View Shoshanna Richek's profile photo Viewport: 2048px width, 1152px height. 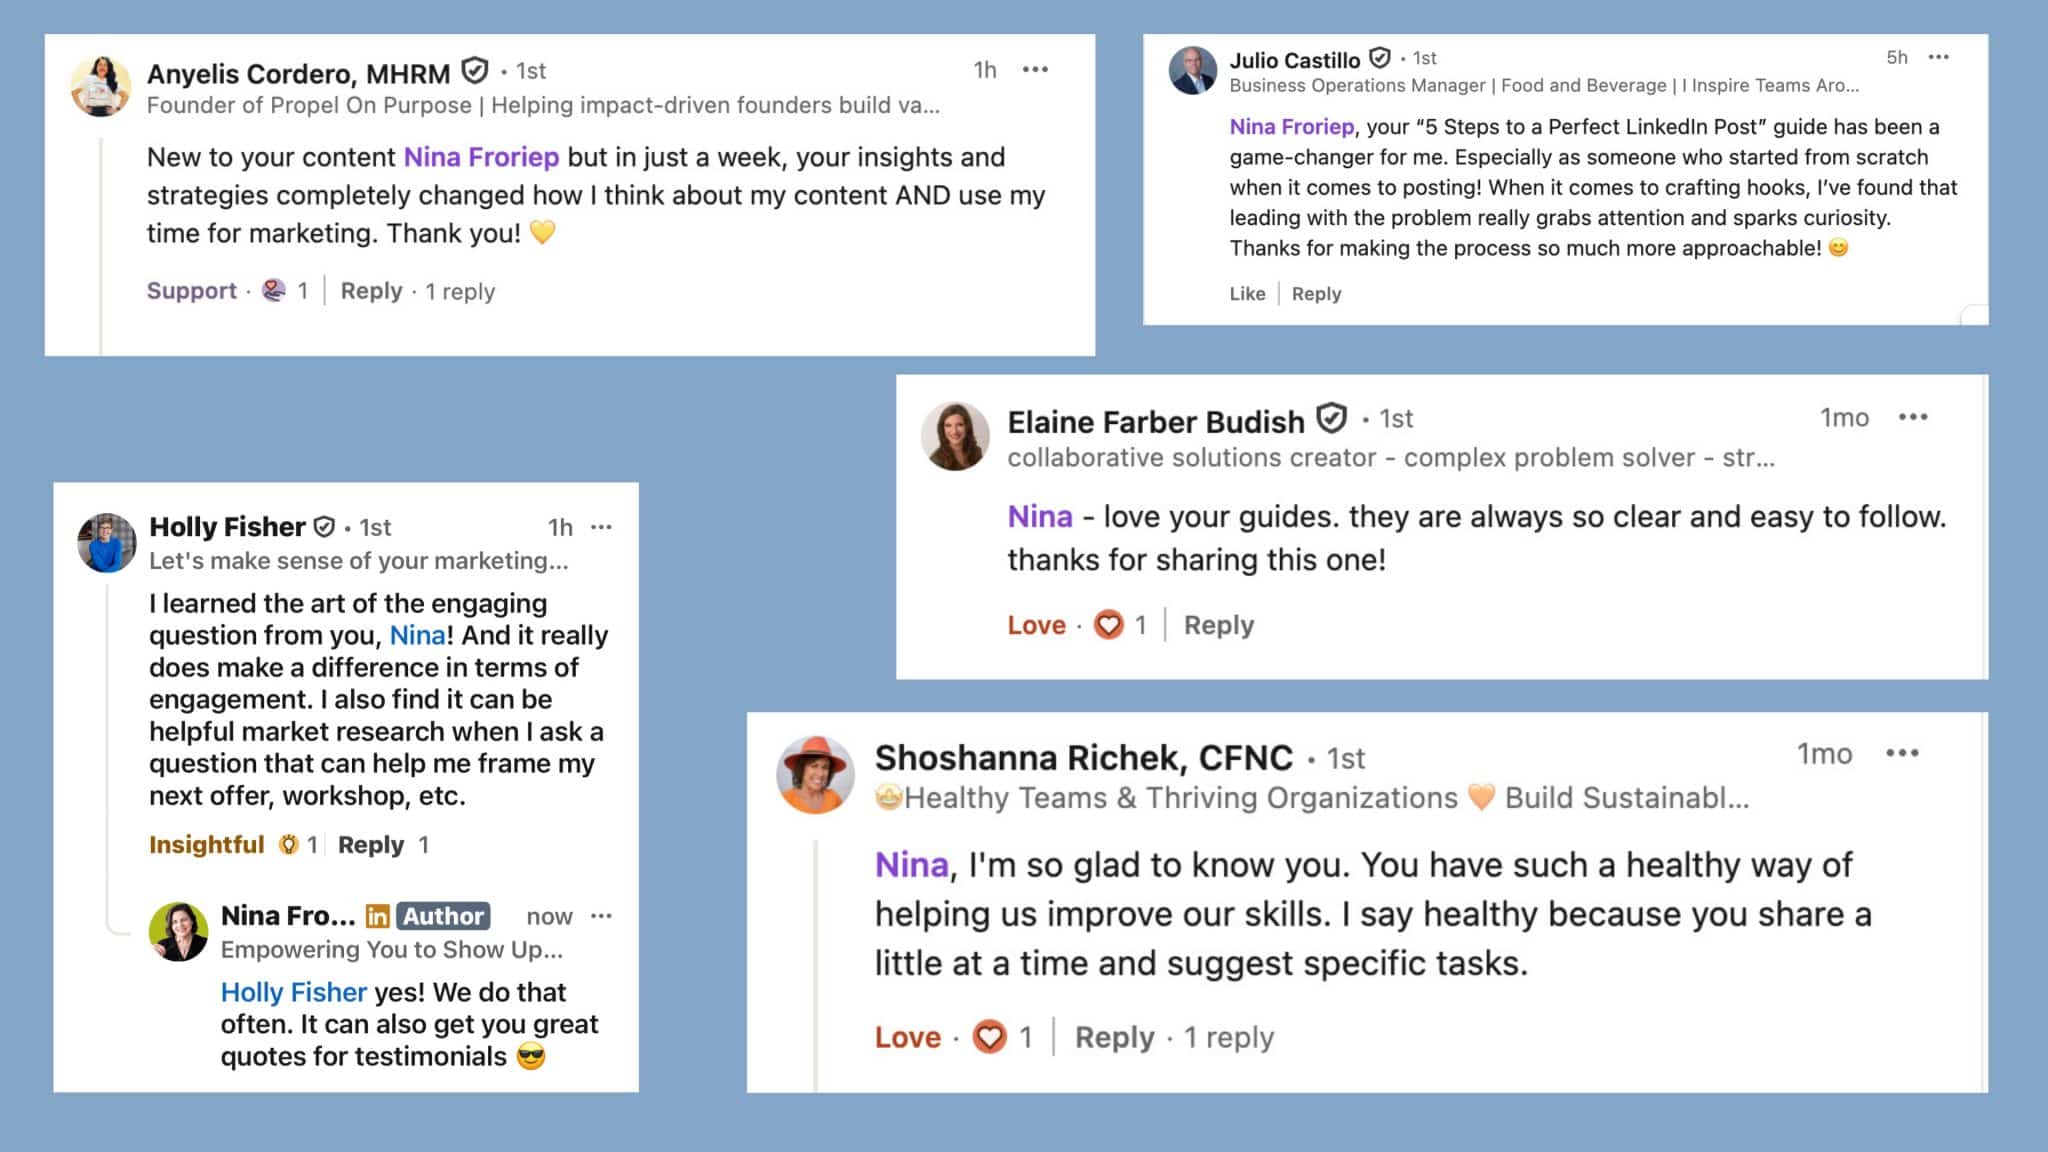pyautogui.click(x=815, y=775)
